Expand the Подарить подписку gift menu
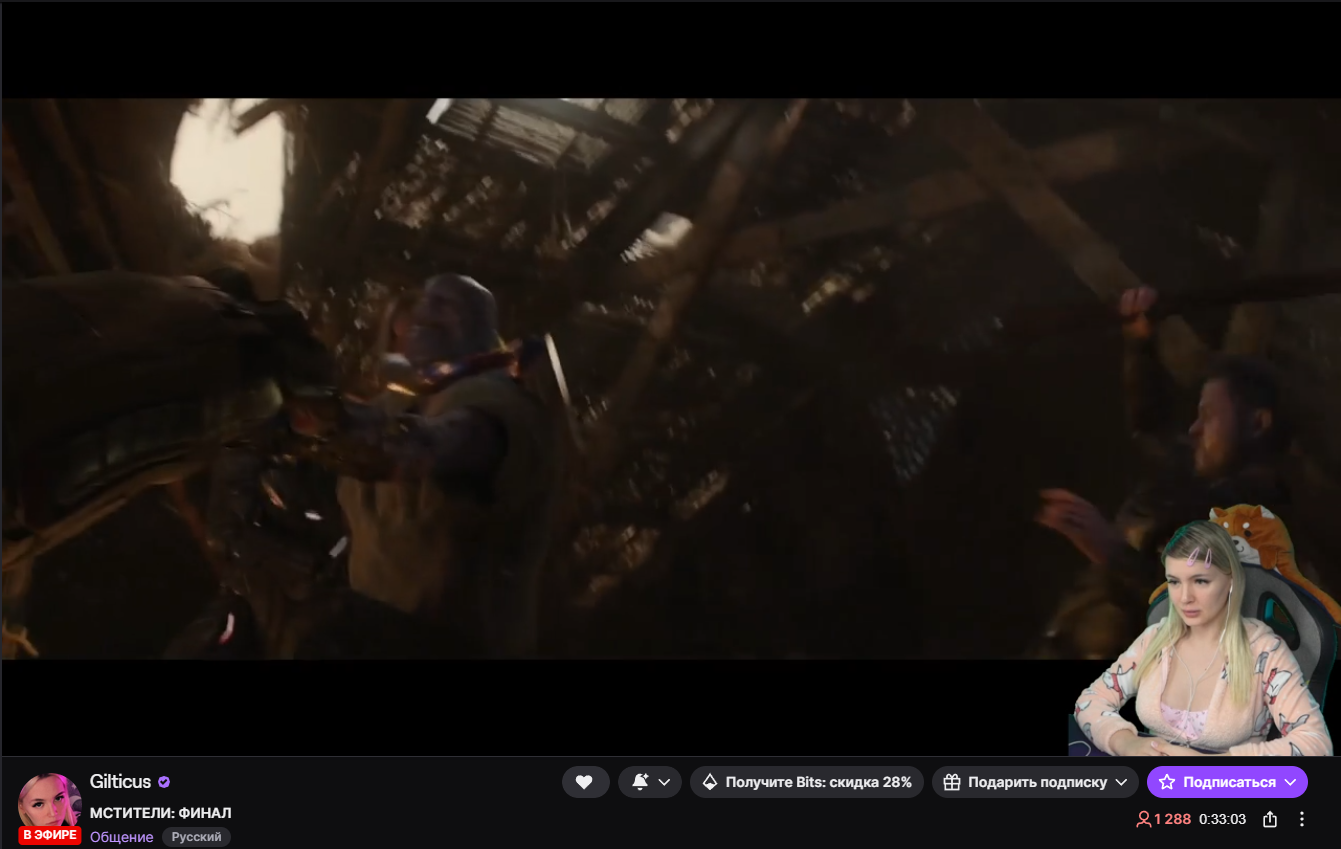 [1035, 782]
